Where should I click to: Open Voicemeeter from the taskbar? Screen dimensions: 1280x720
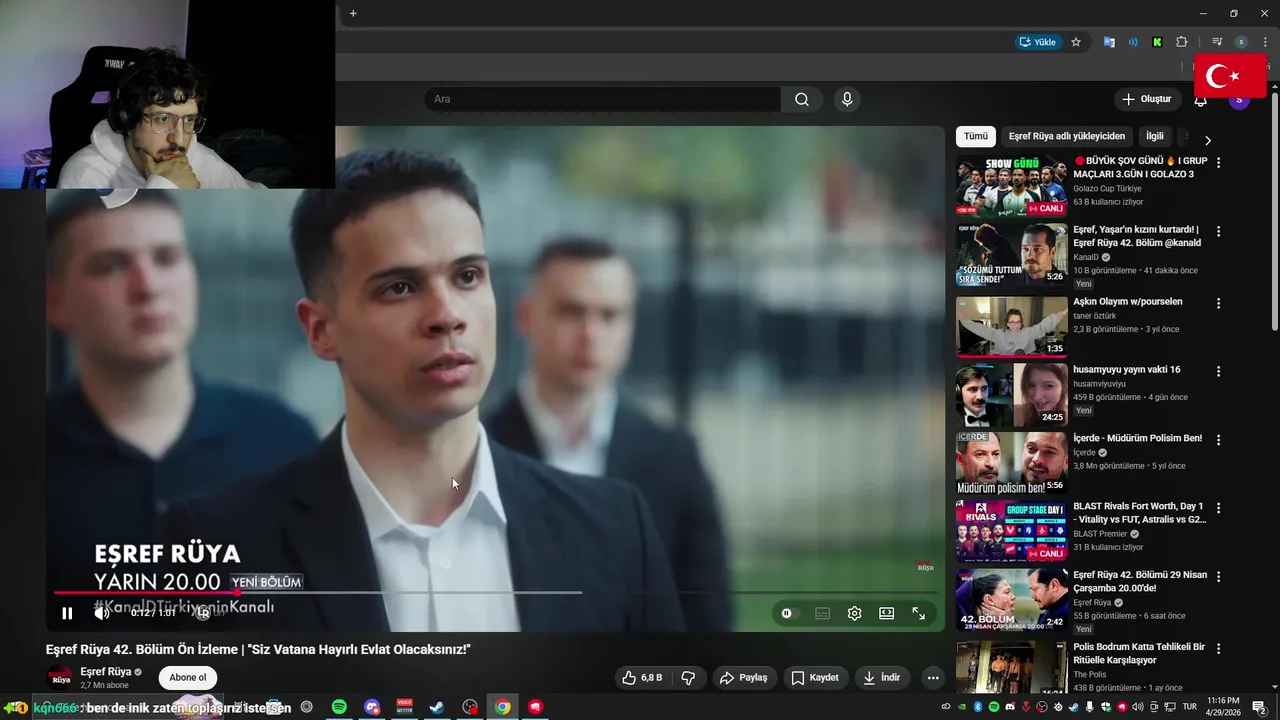click(x=404, y=707)
